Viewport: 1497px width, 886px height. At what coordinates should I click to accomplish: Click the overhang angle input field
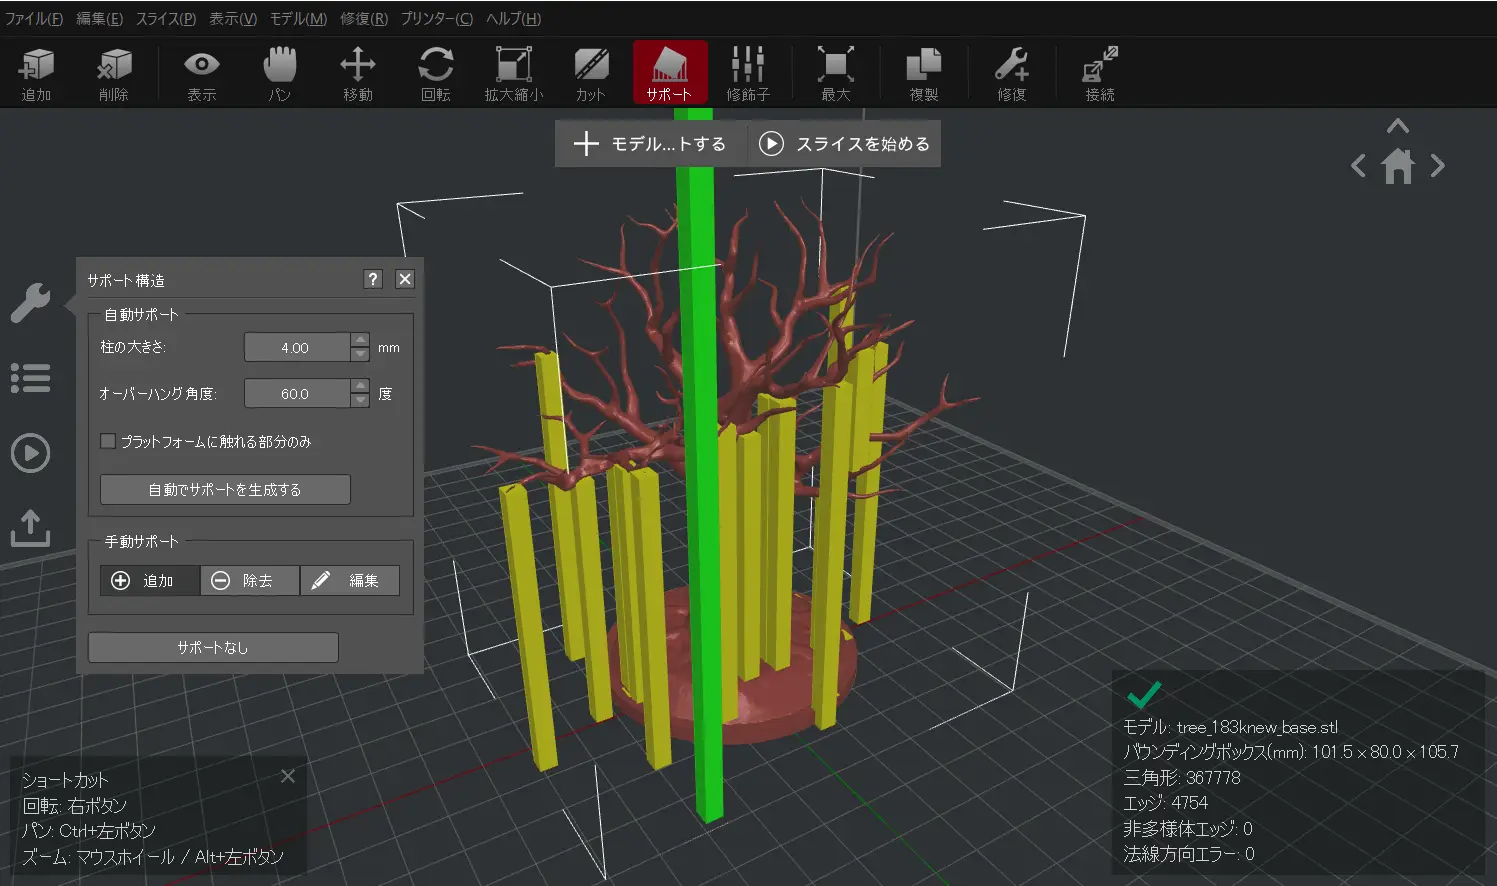tap(296, 394)
